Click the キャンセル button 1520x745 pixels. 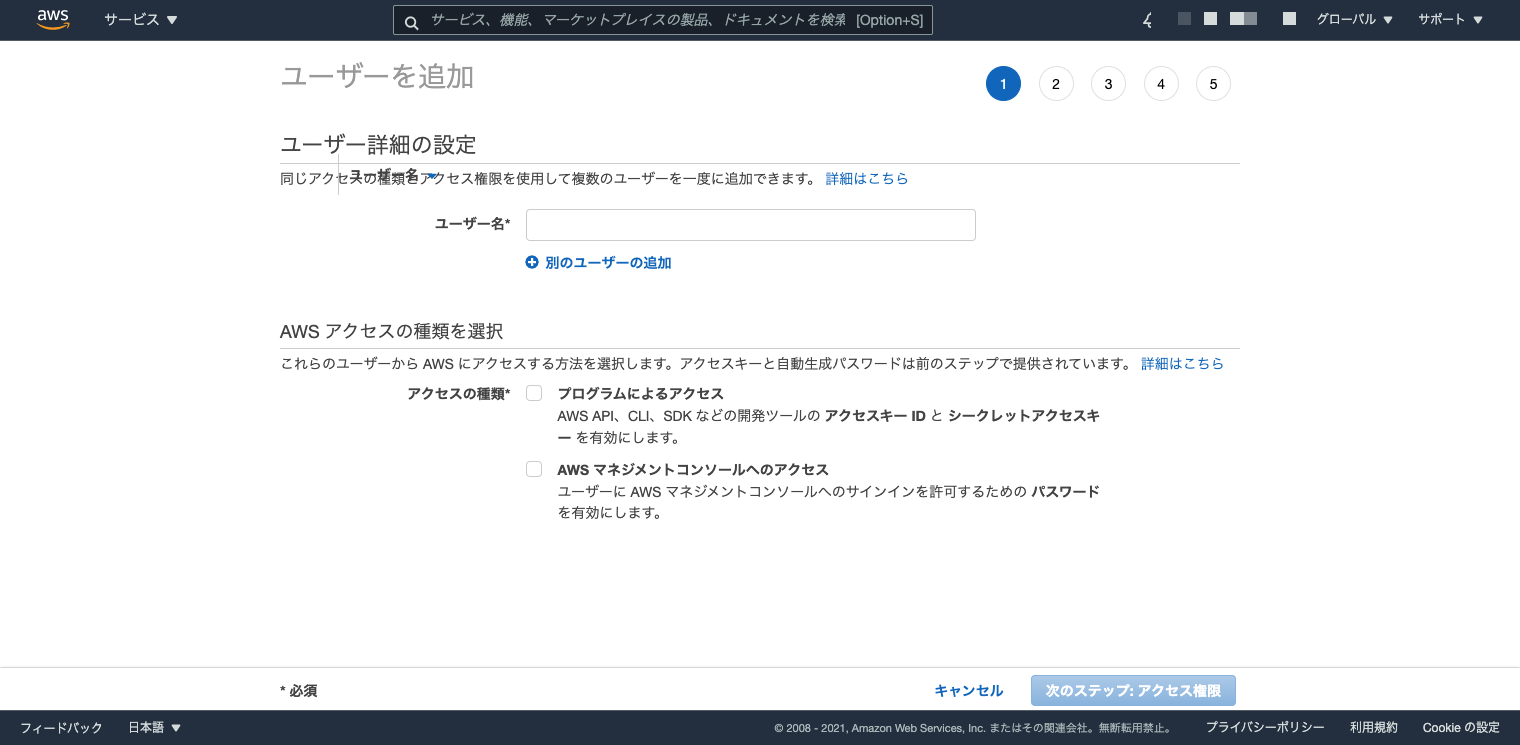click(x=968, y=691)
